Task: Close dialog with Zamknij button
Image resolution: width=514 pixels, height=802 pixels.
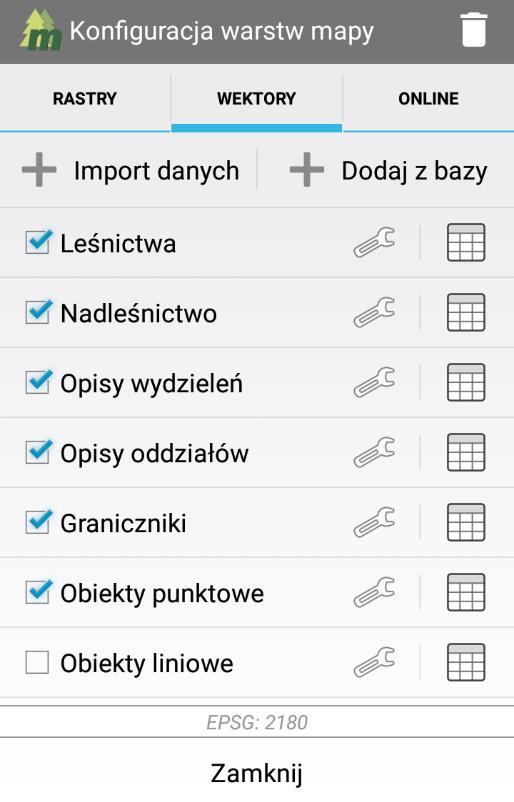Action: coord(257,772)
